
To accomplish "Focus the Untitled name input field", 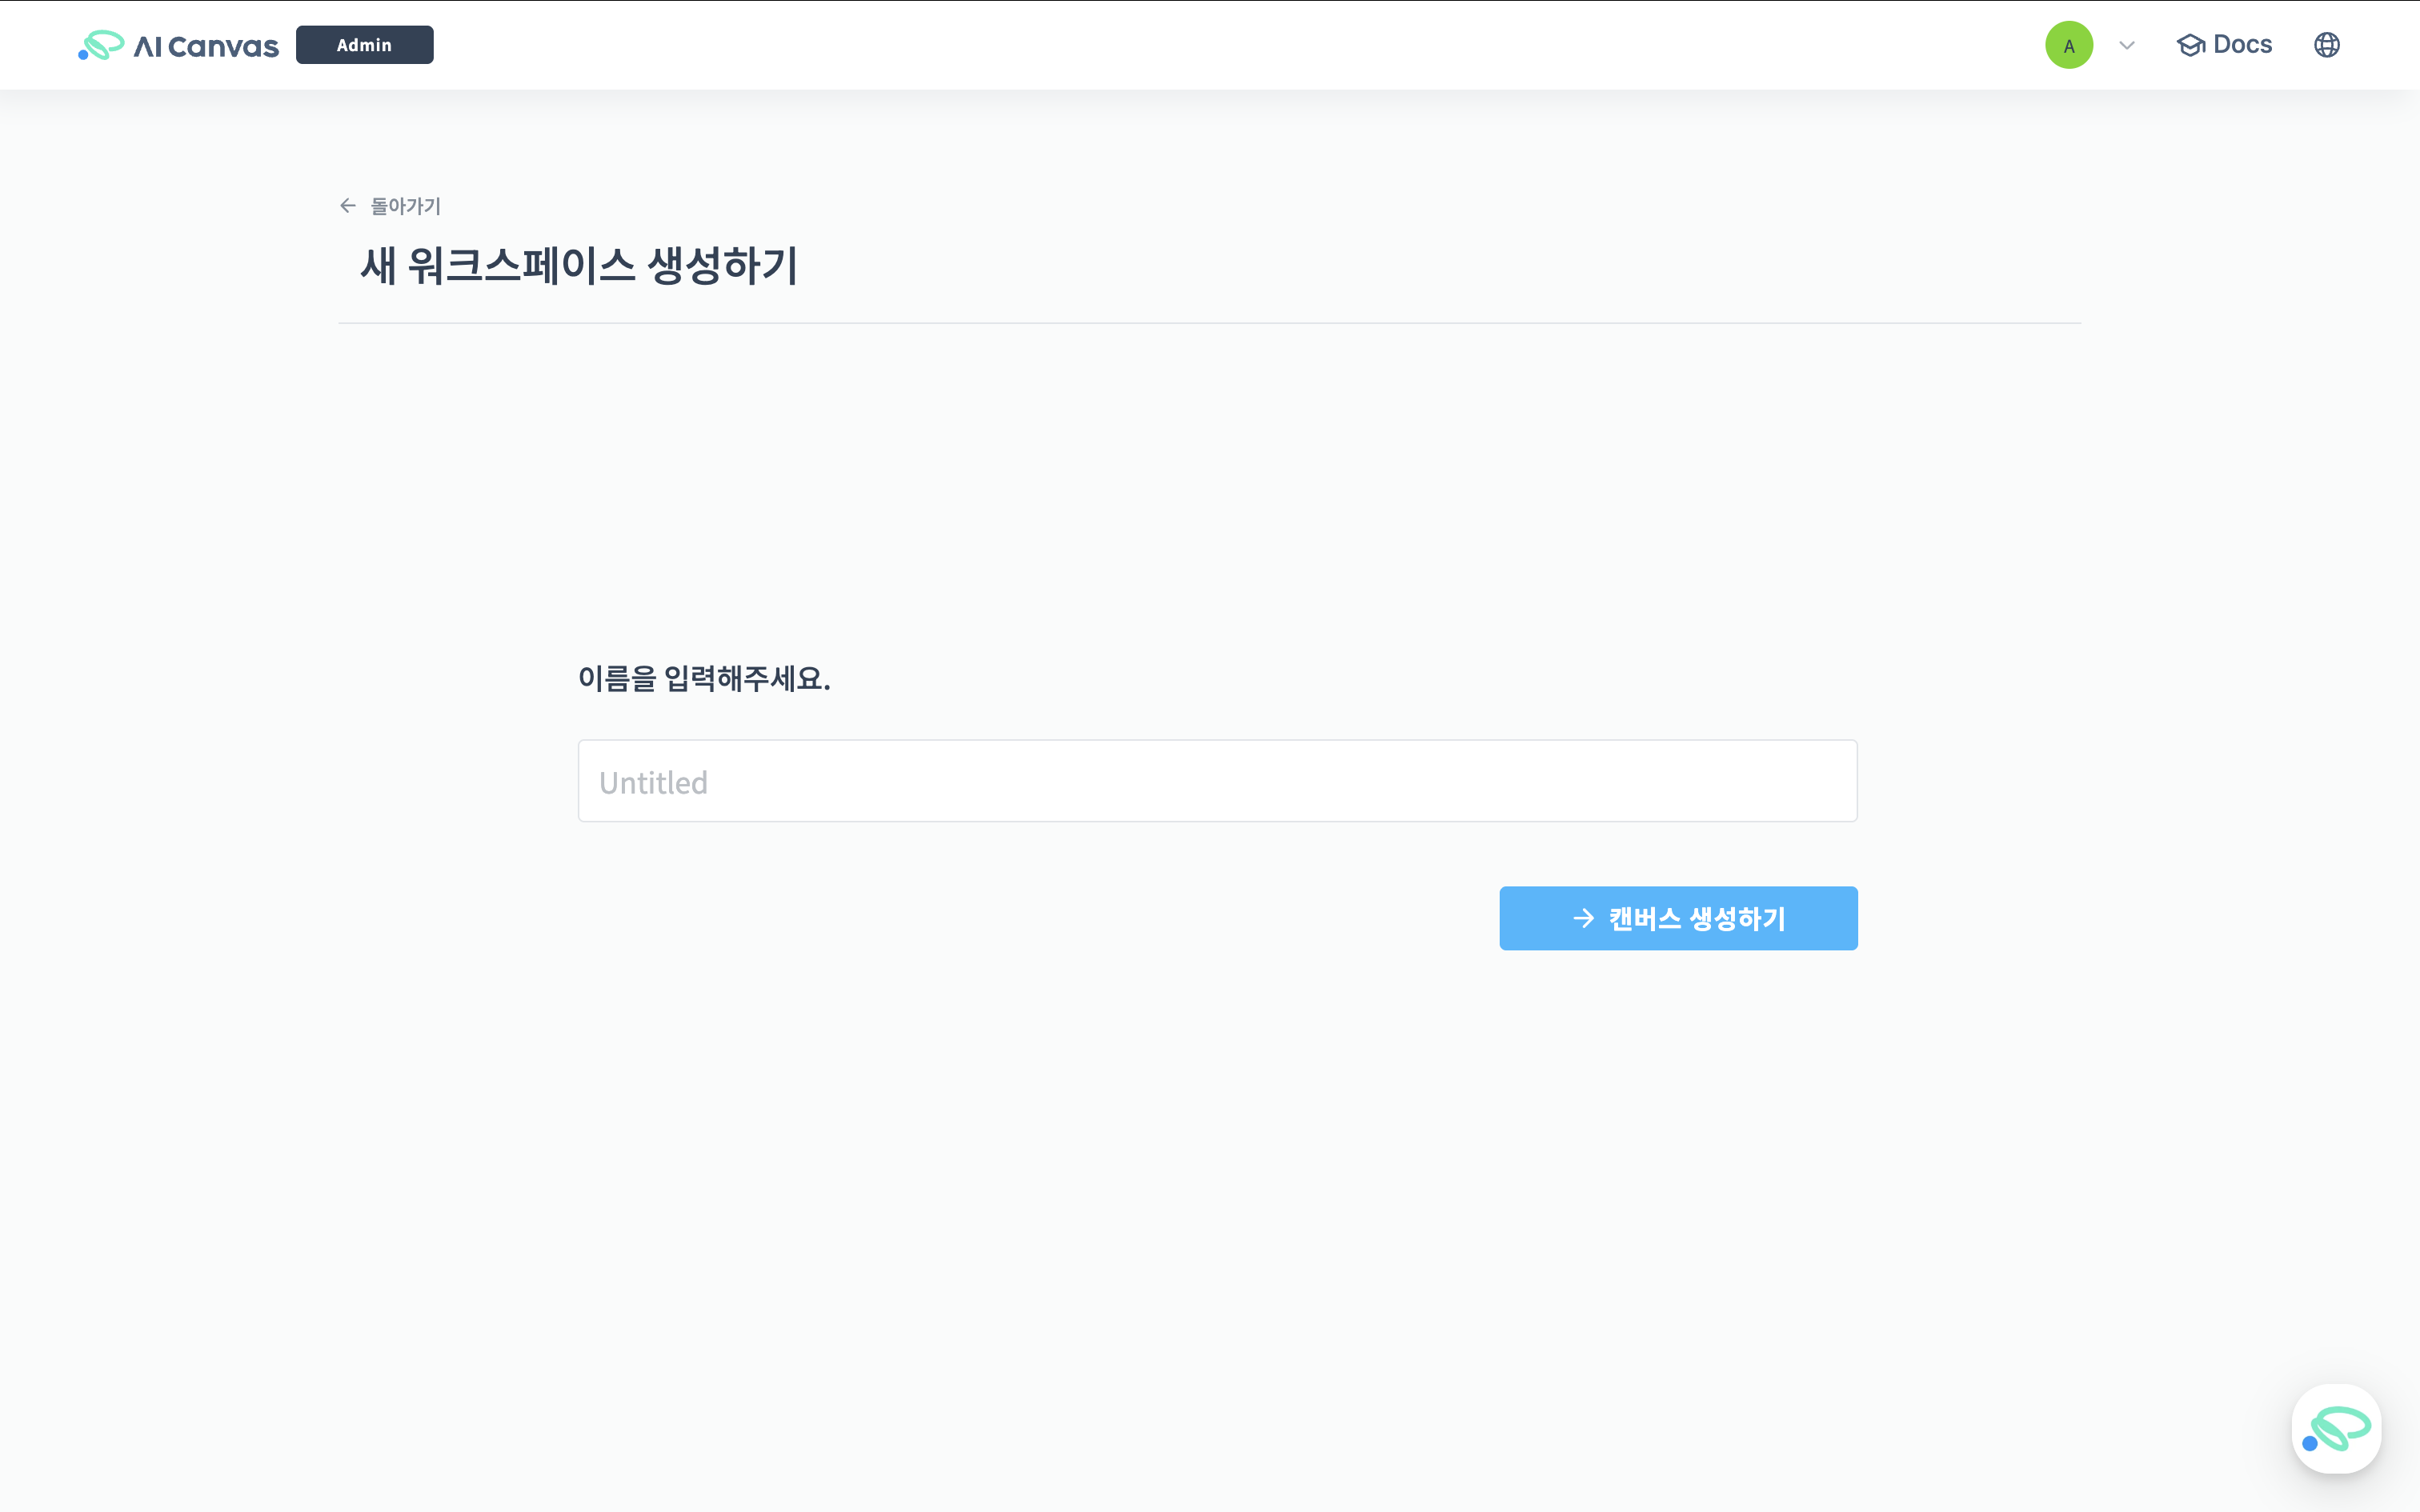I will click(1217, 781).
